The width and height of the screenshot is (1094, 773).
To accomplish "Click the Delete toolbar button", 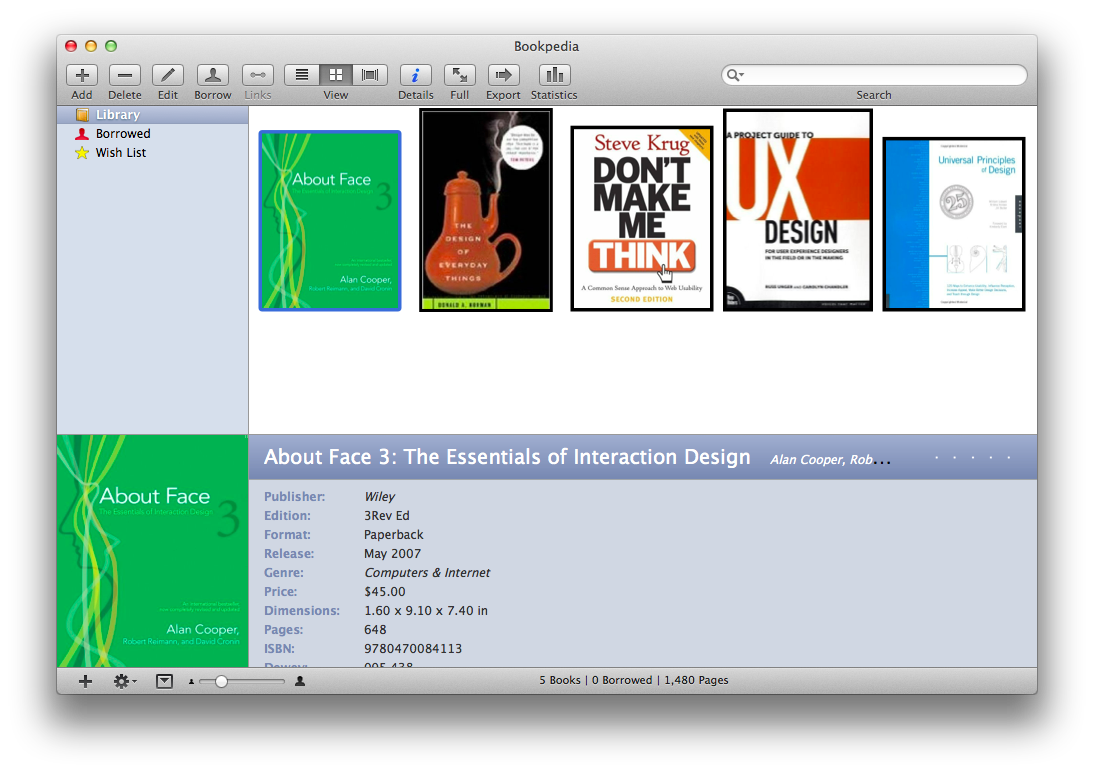I will [x=125, y=75].
